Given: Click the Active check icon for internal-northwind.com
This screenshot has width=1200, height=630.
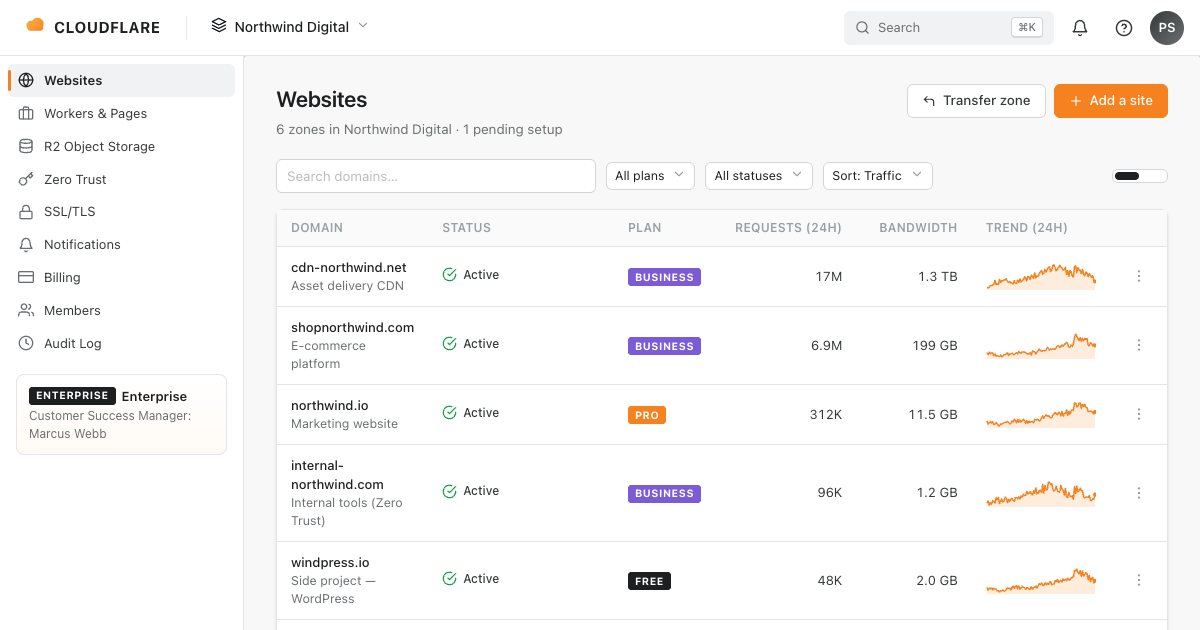Looking at the screenshot, I should (450, 491).
